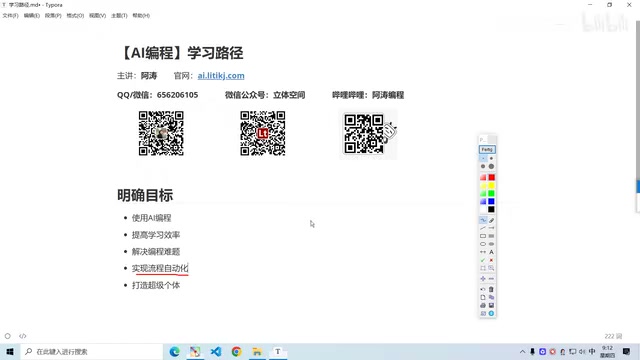Select the dashed selection frame tool
The width and height of the screenshot is (640, 360).
483,268
